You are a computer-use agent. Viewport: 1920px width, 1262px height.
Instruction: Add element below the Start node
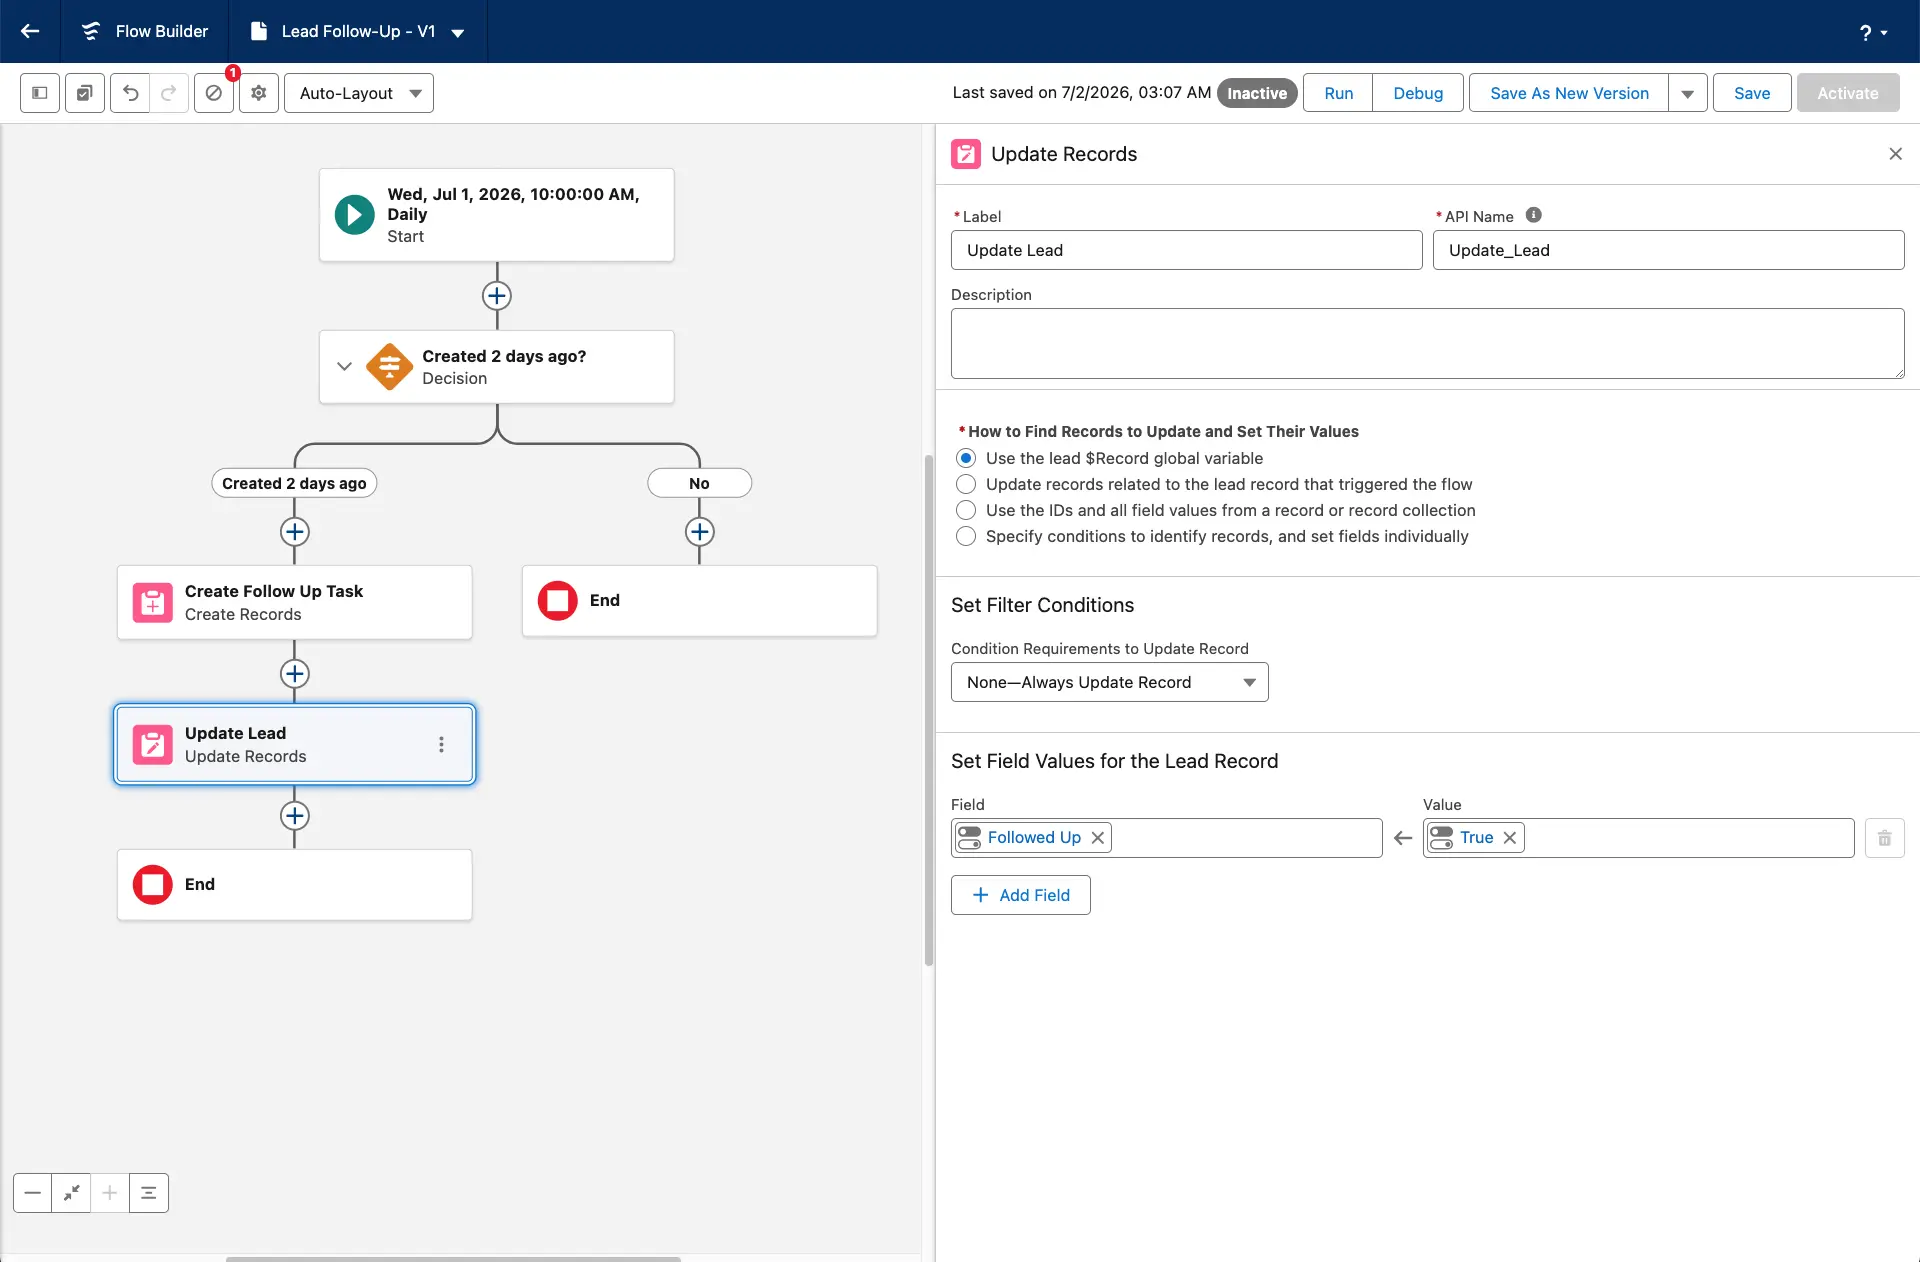(497, 296)
